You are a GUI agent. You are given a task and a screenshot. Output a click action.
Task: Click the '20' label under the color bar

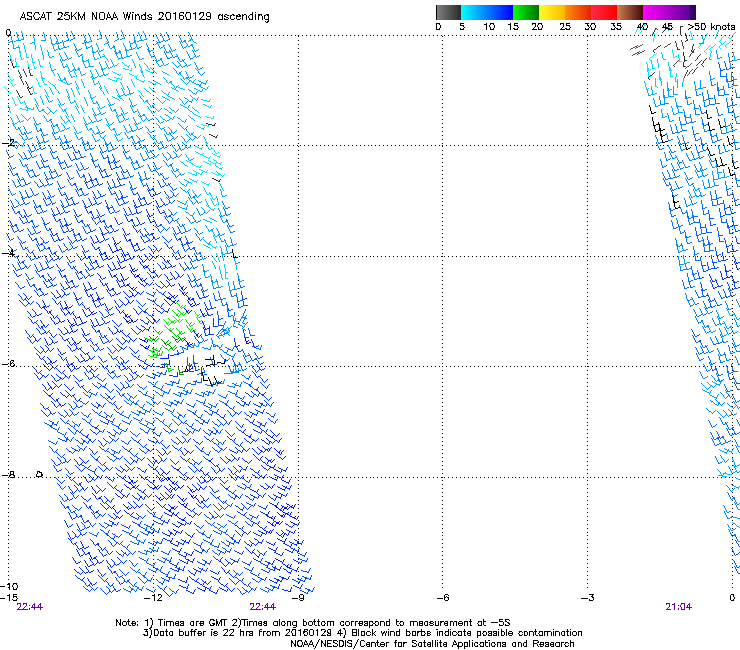coord(538,27)
